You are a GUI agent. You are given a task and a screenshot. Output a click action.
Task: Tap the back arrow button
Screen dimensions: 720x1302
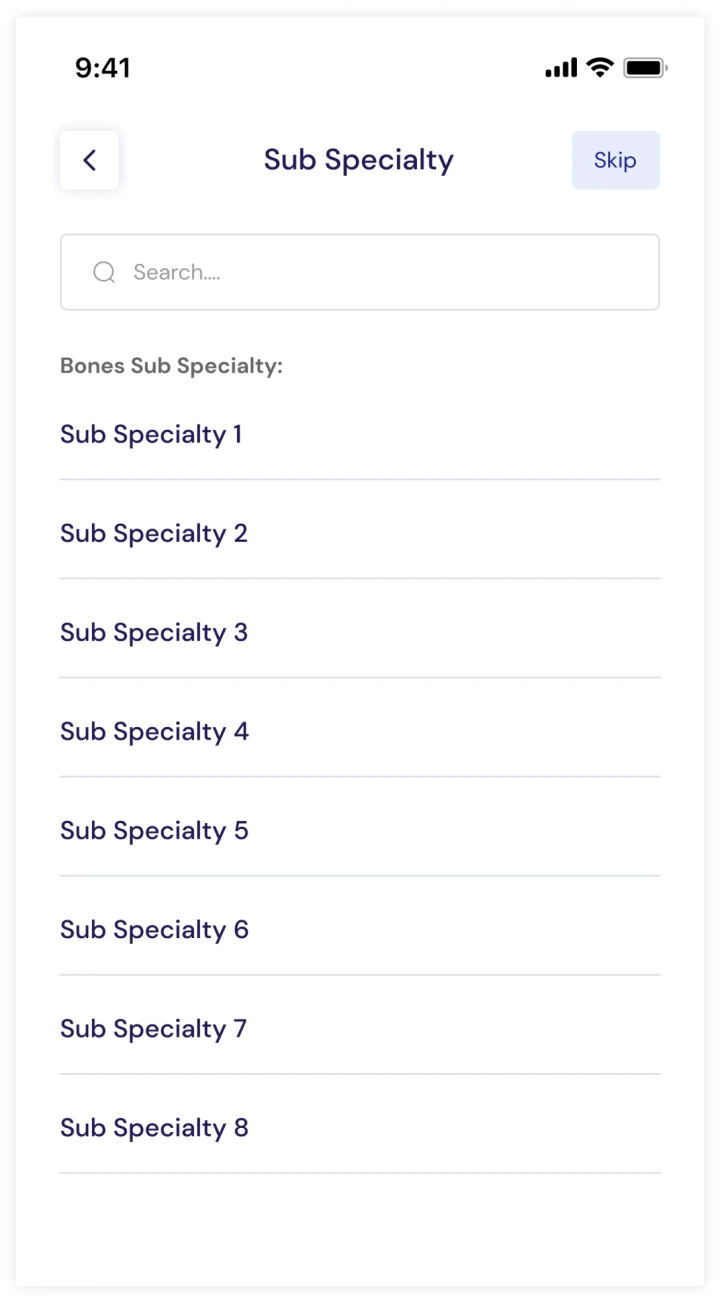(89, 160)
